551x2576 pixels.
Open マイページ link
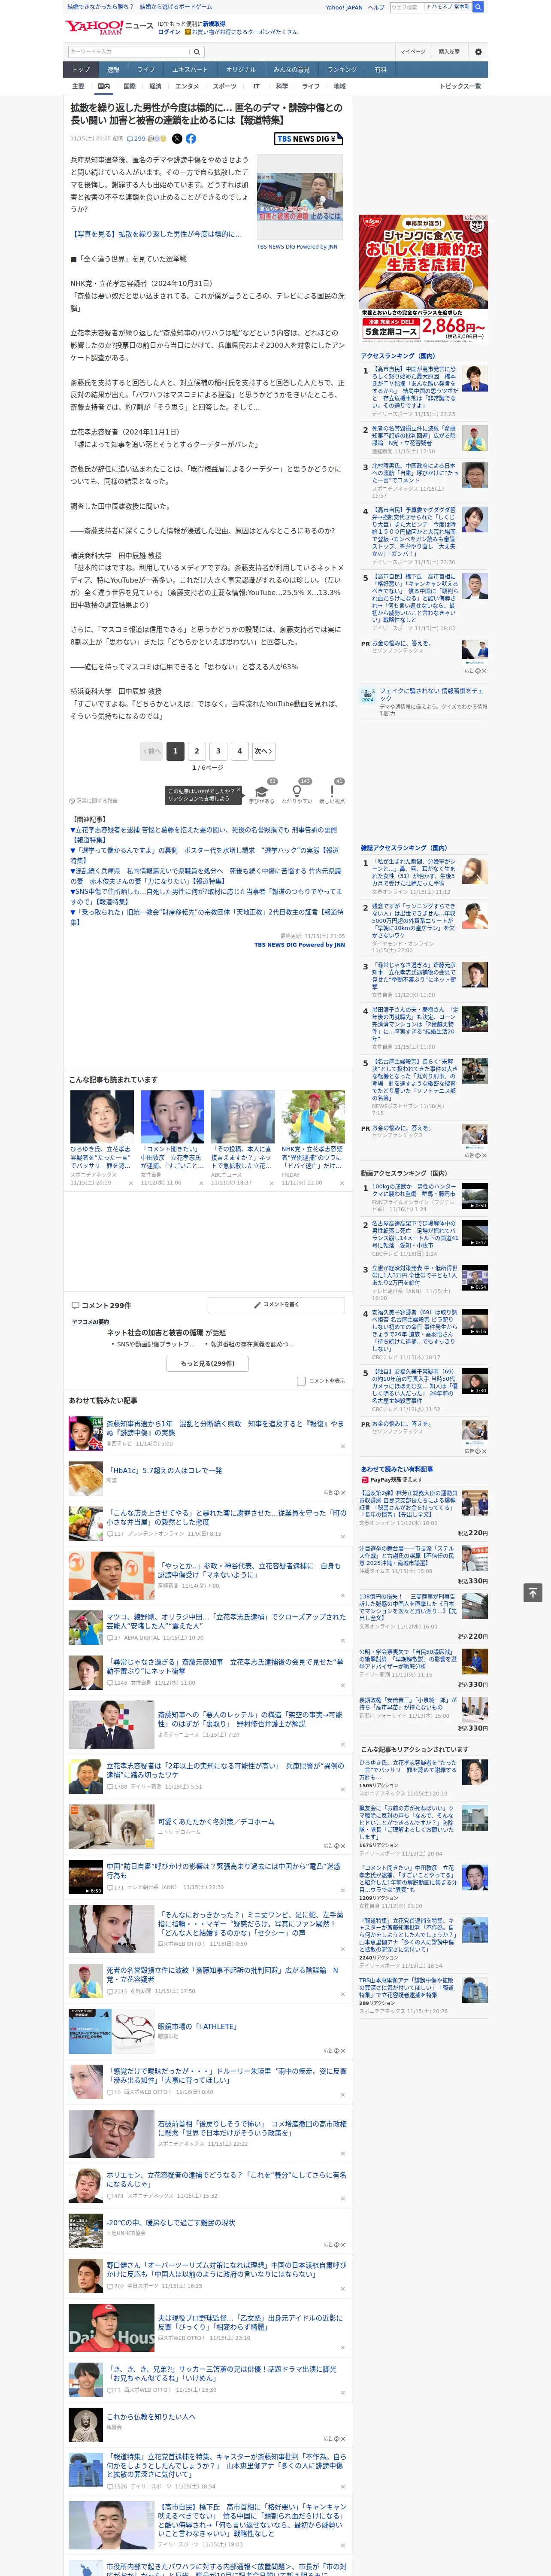tap(412, 52)
